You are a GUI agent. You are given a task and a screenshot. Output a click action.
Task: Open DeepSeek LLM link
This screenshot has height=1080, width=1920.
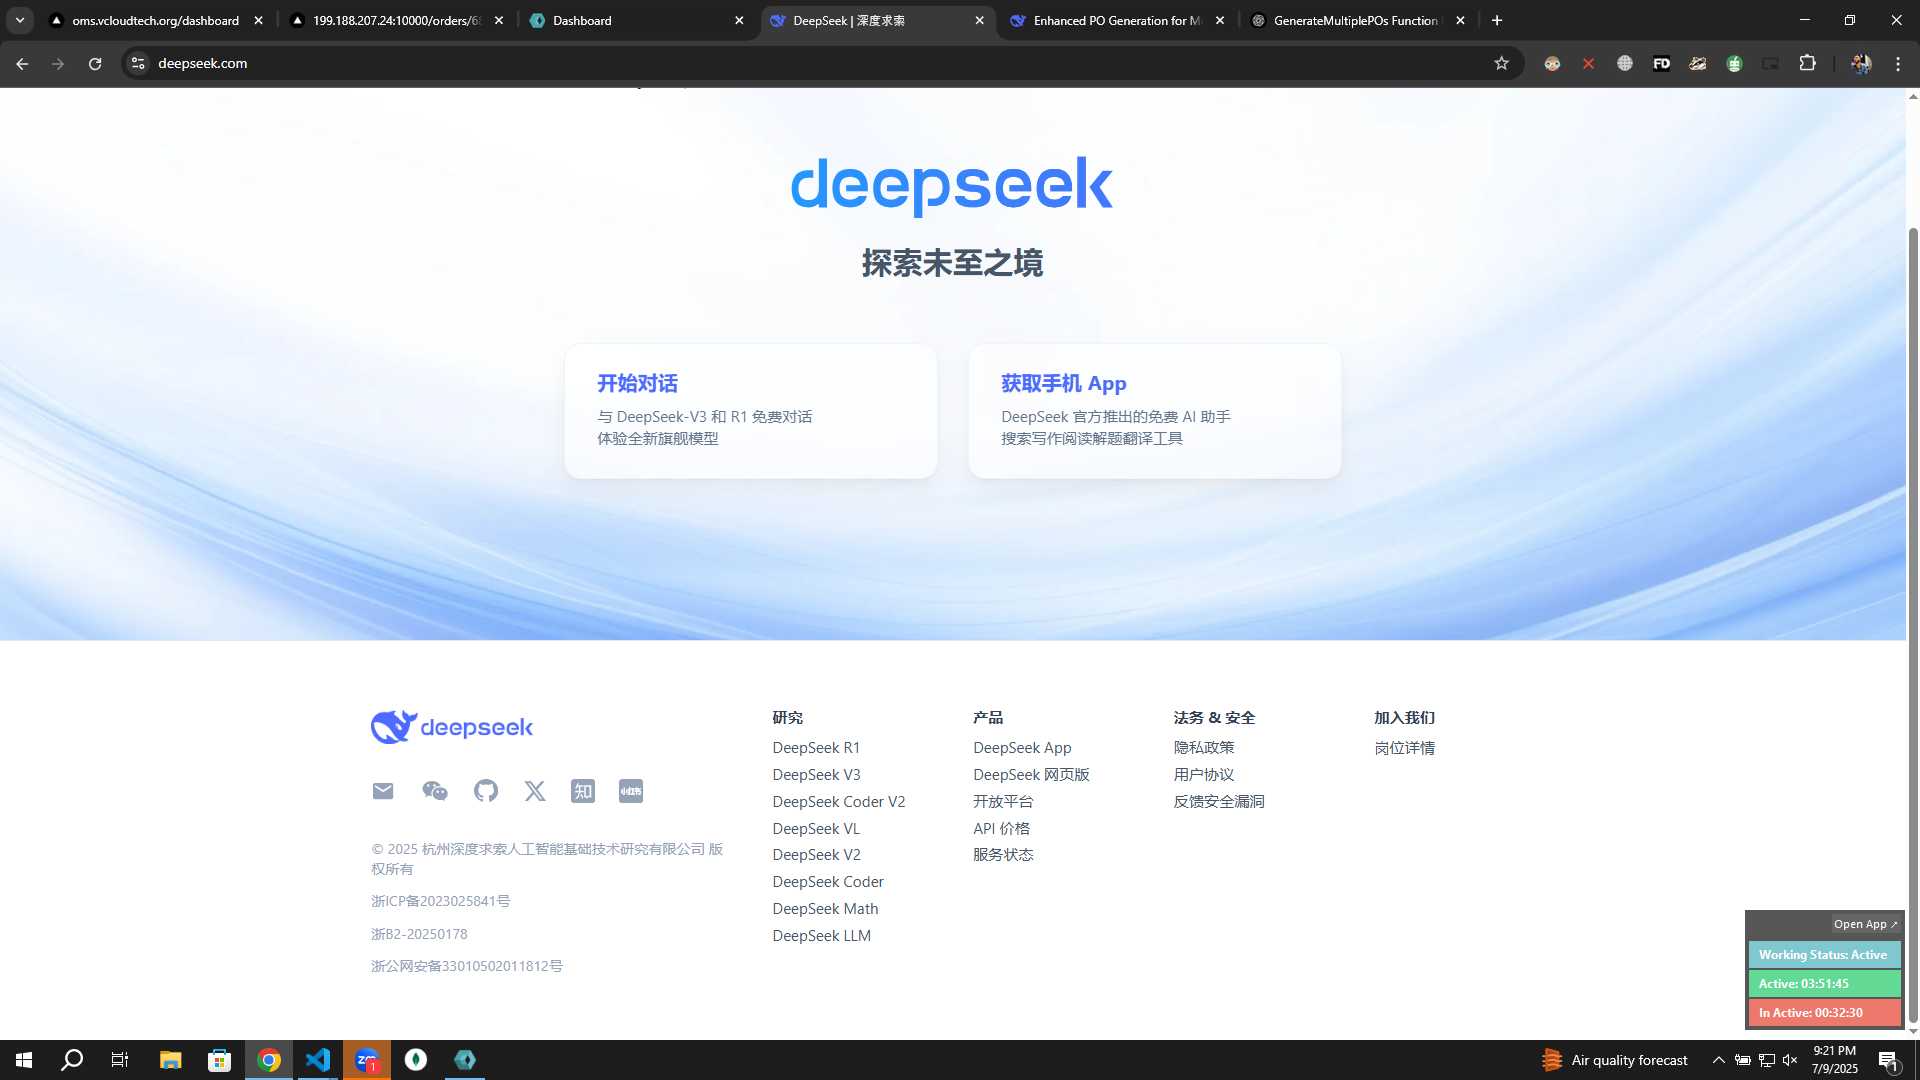click(x=821, y=936)
